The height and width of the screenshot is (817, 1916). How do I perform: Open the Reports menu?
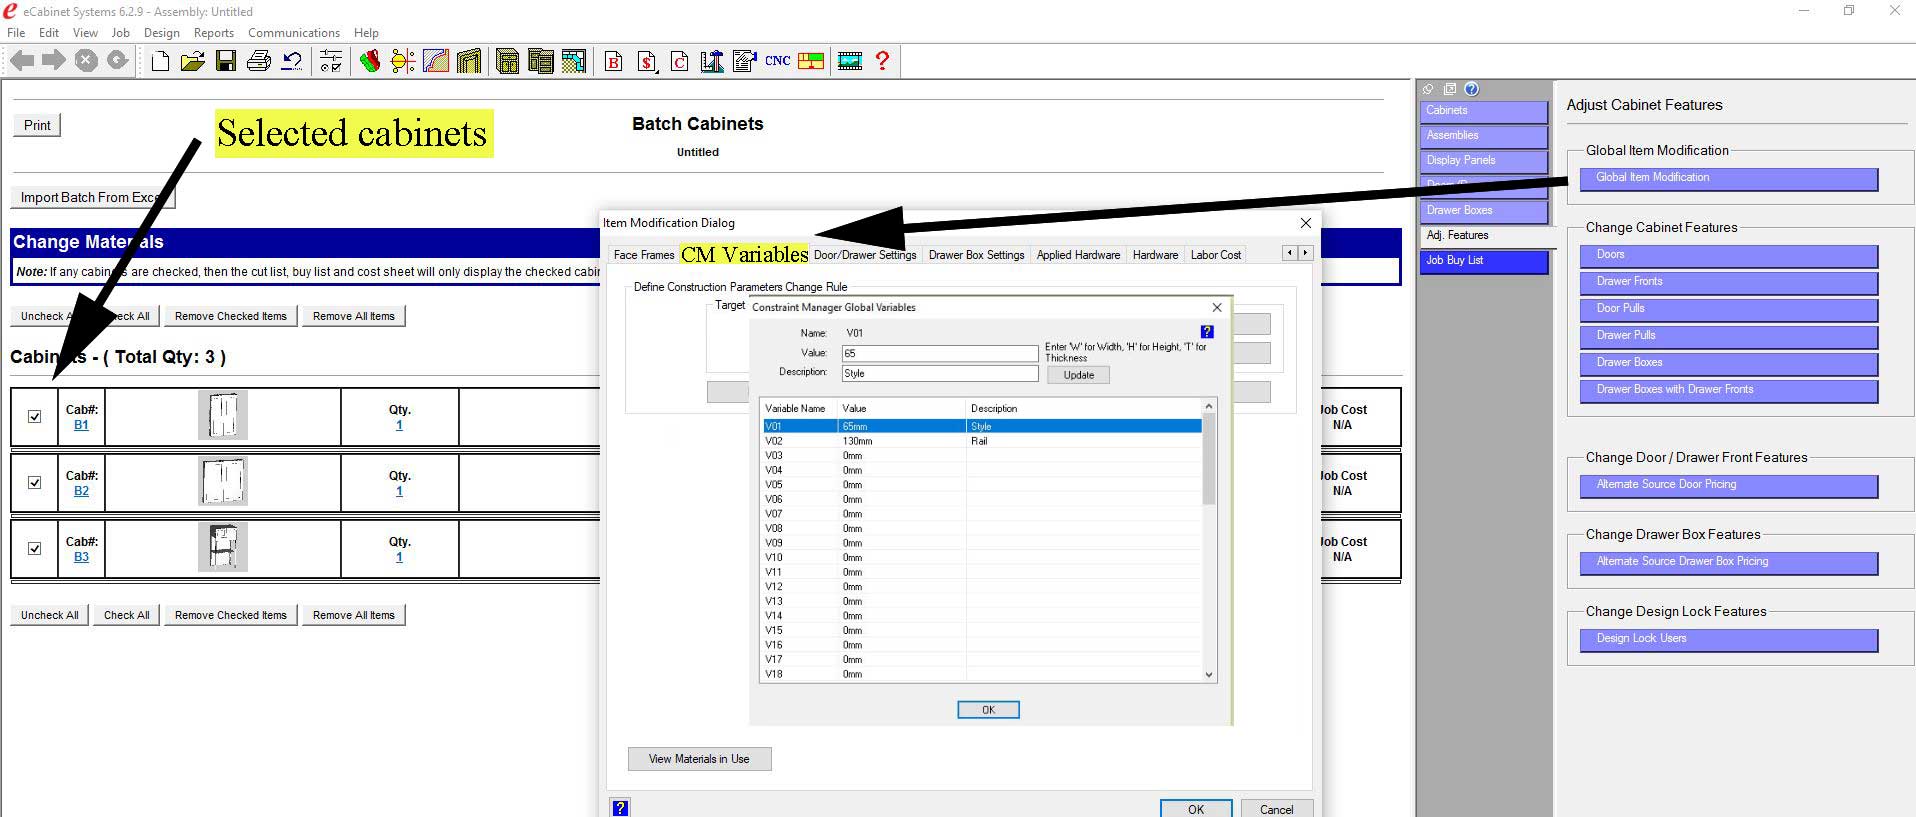click(213, 33)
